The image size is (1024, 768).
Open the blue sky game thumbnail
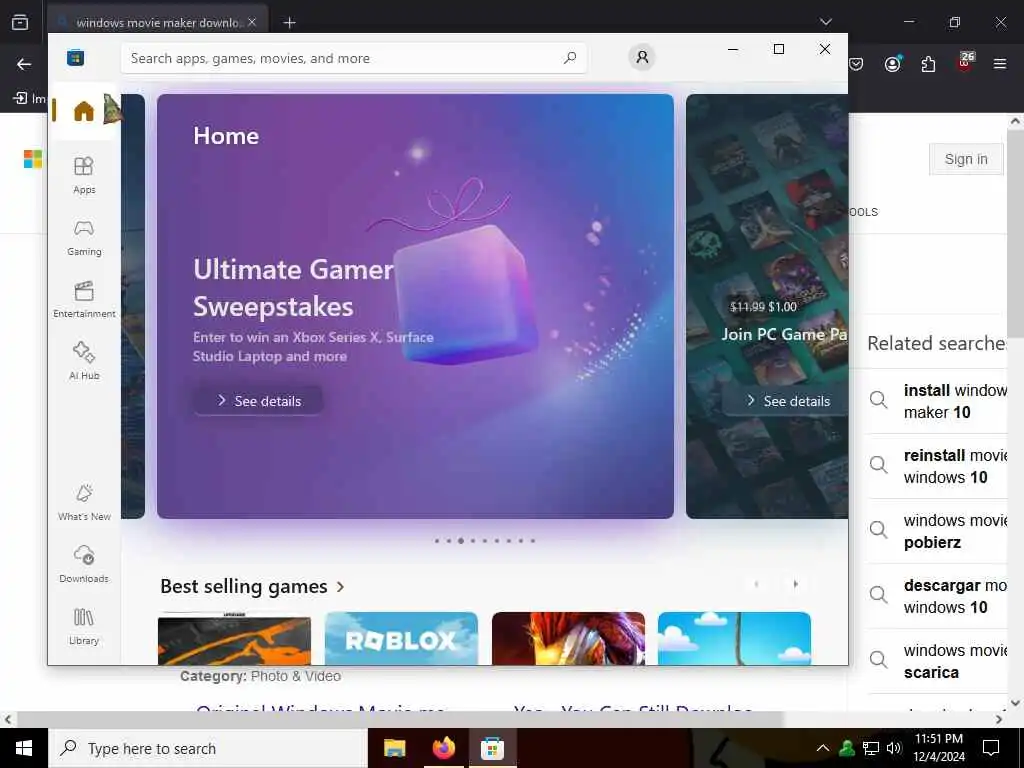[734, 638]
